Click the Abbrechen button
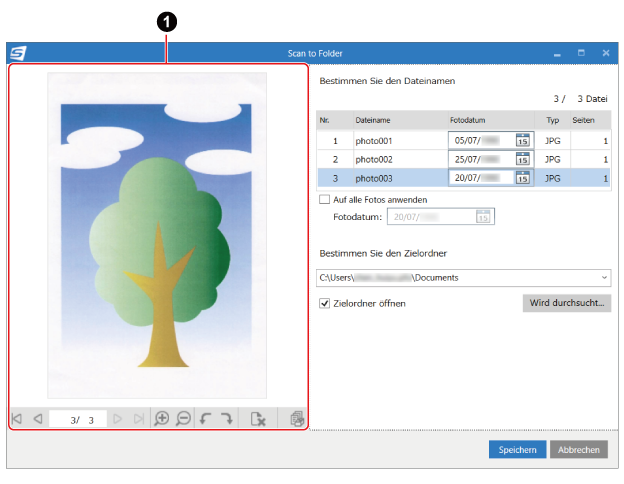This screenshot has height=484, width=624. 579,449
